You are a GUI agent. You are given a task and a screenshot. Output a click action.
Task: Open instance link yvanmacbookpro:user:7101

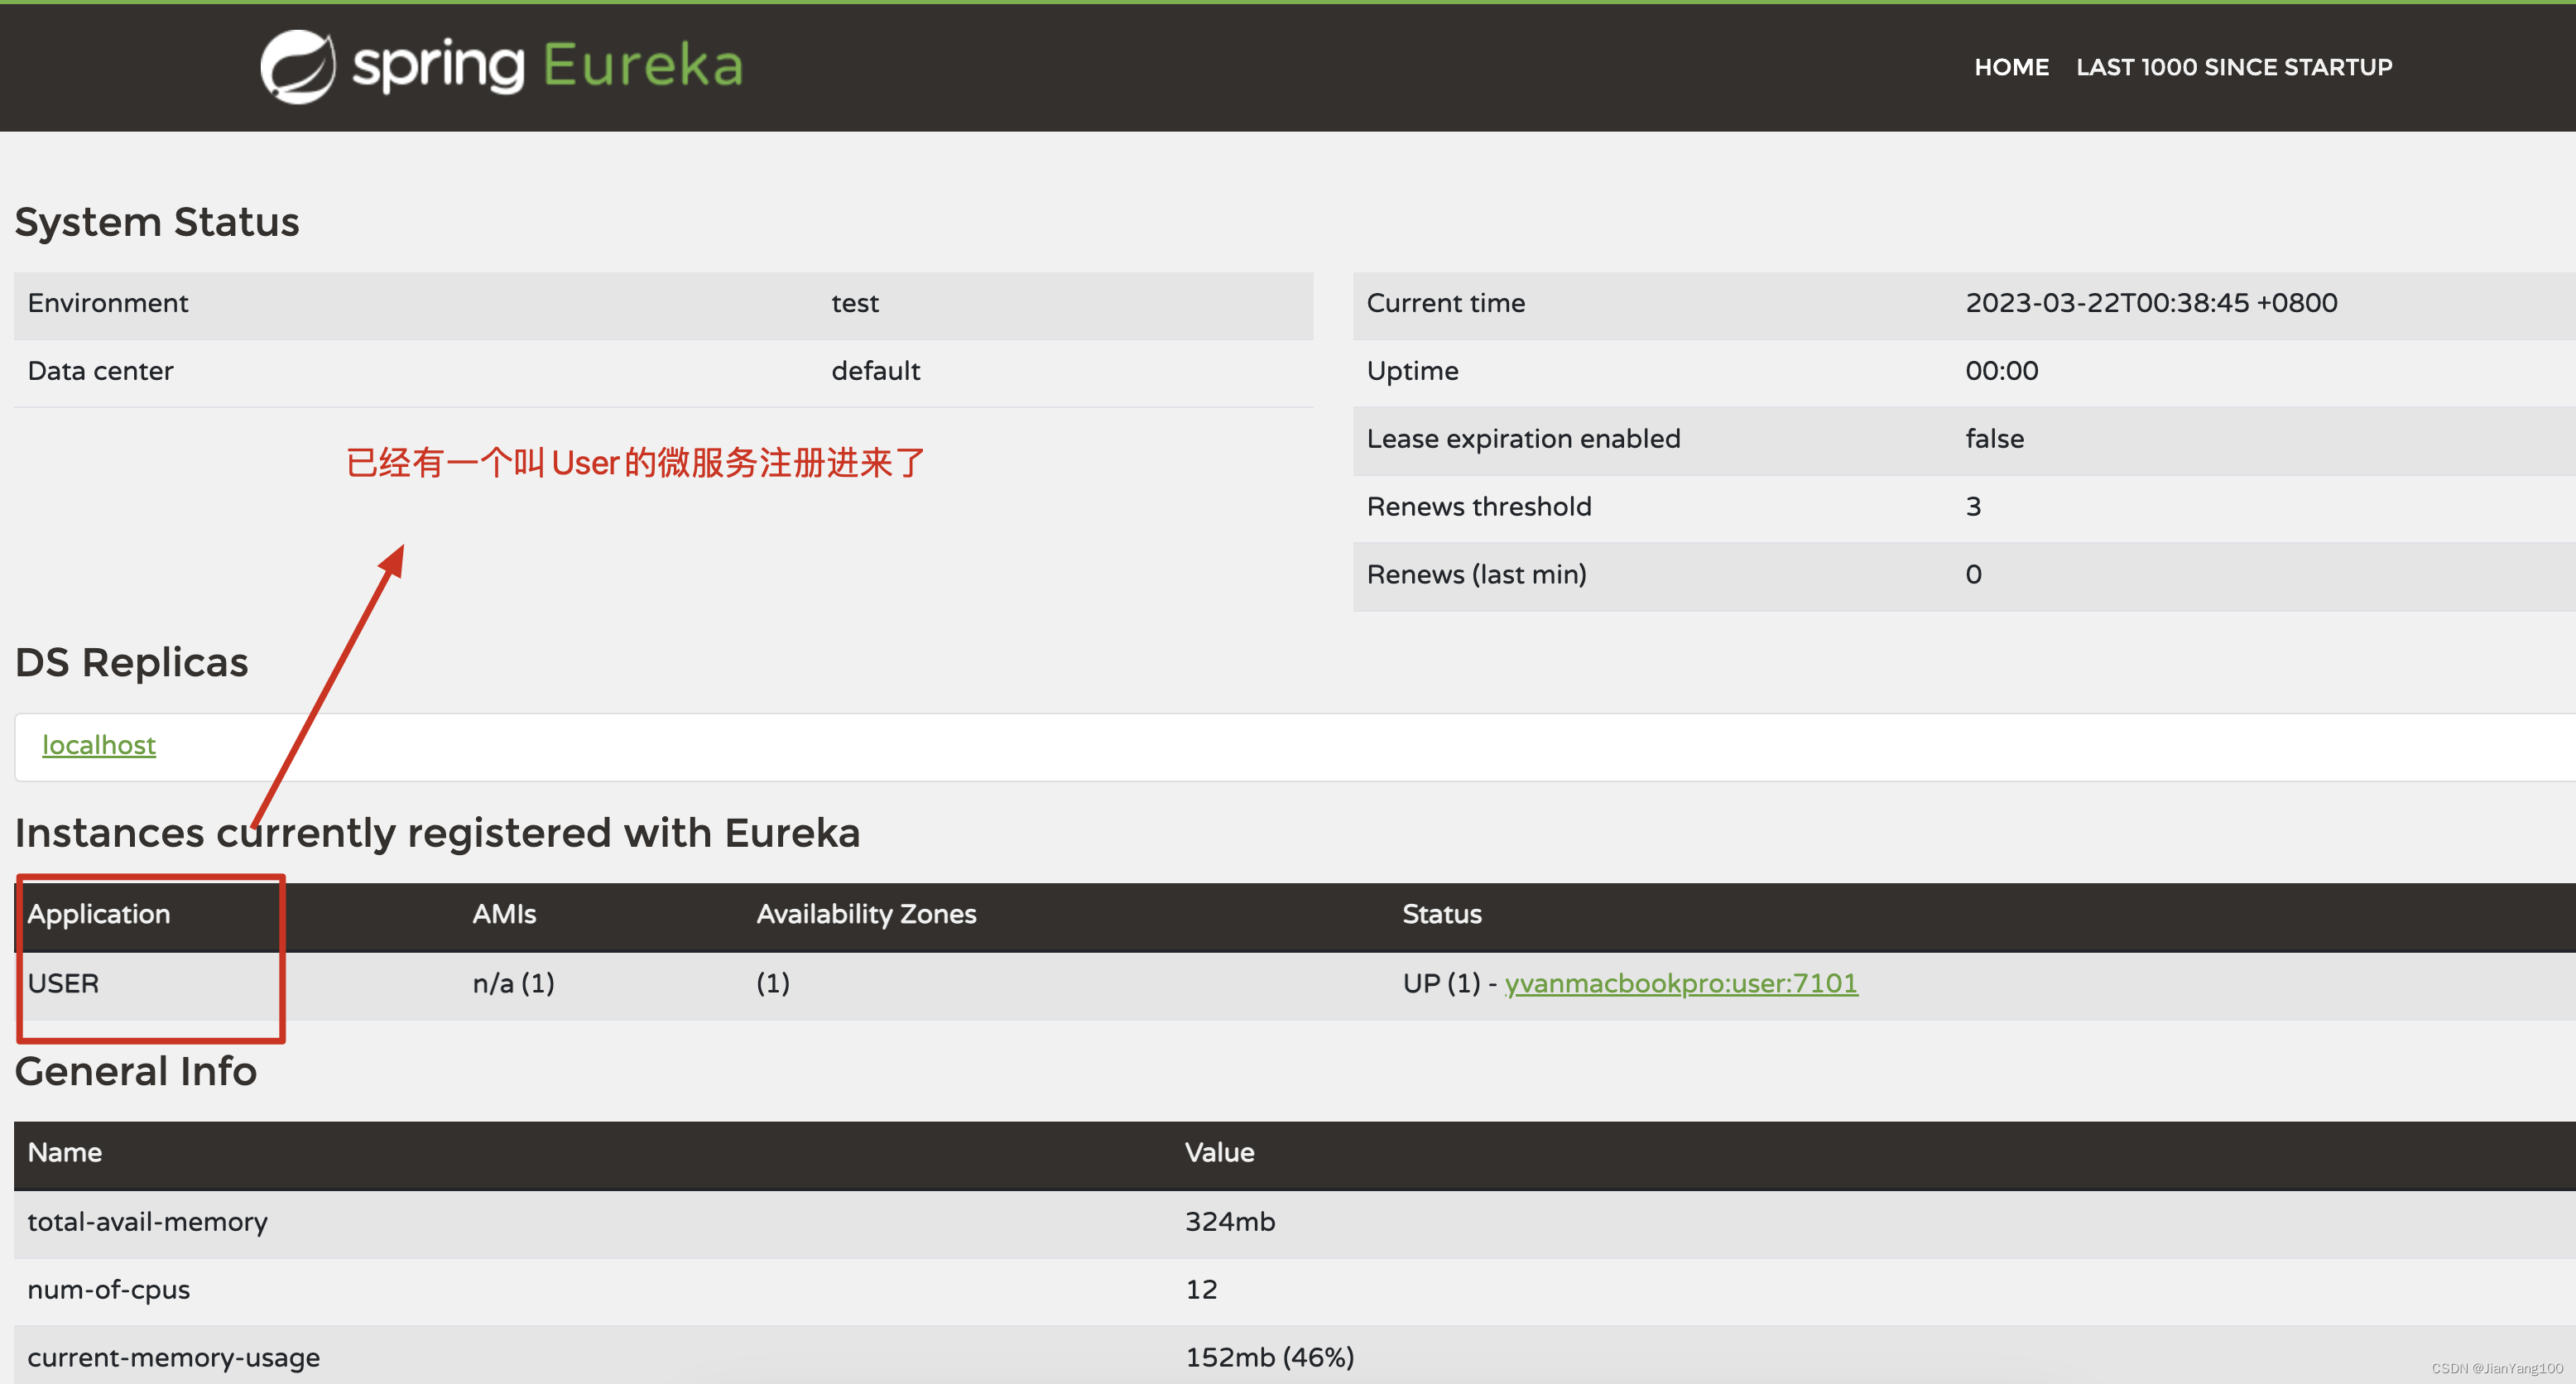(1681, 983)
